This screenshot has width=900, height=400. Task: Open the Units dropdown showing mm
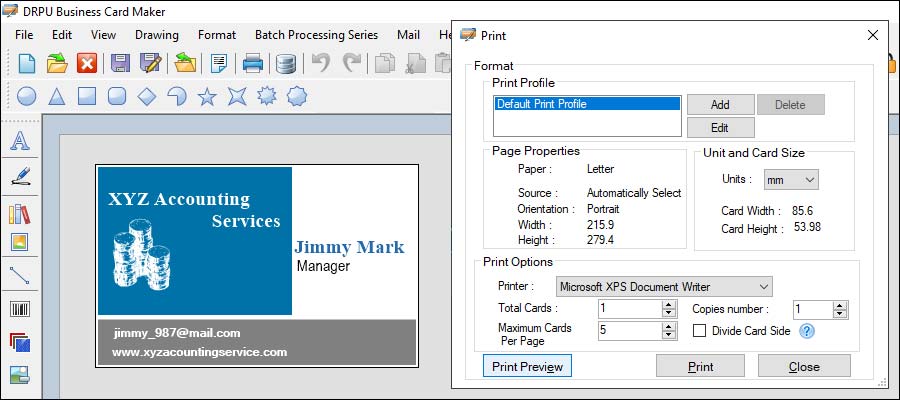pos(791,180)
